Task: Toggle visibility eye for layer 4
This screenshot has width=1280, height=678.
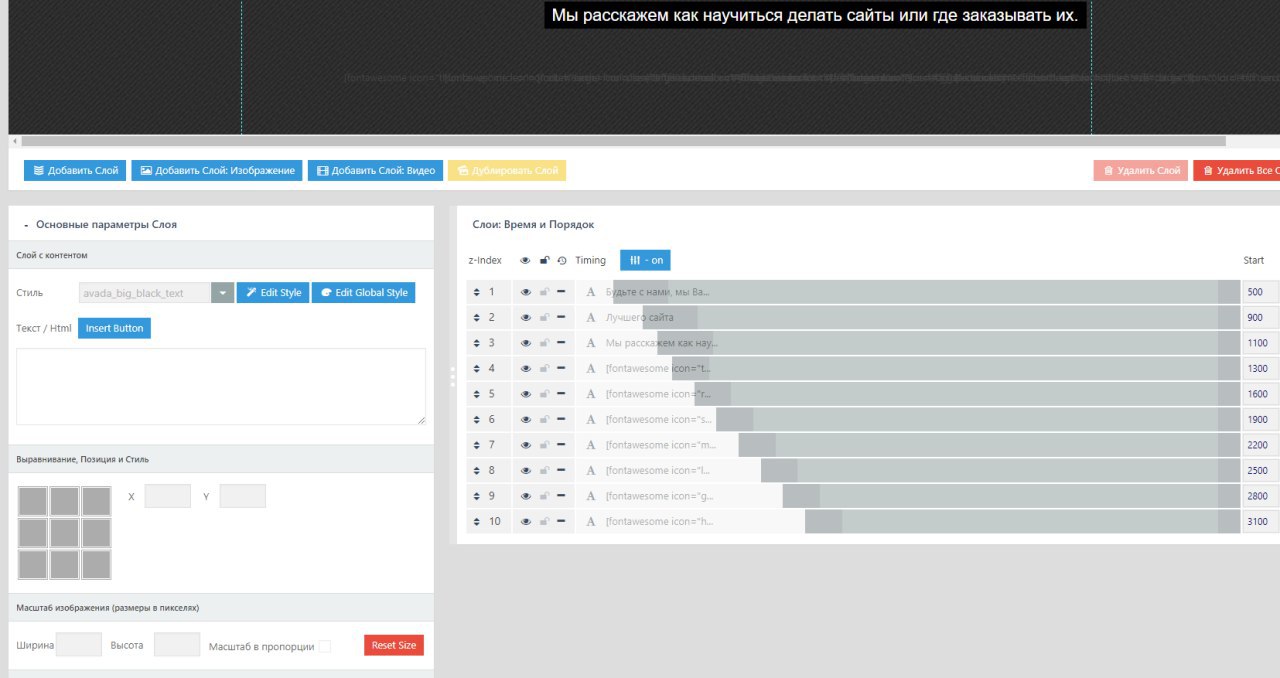Action: 526,369
